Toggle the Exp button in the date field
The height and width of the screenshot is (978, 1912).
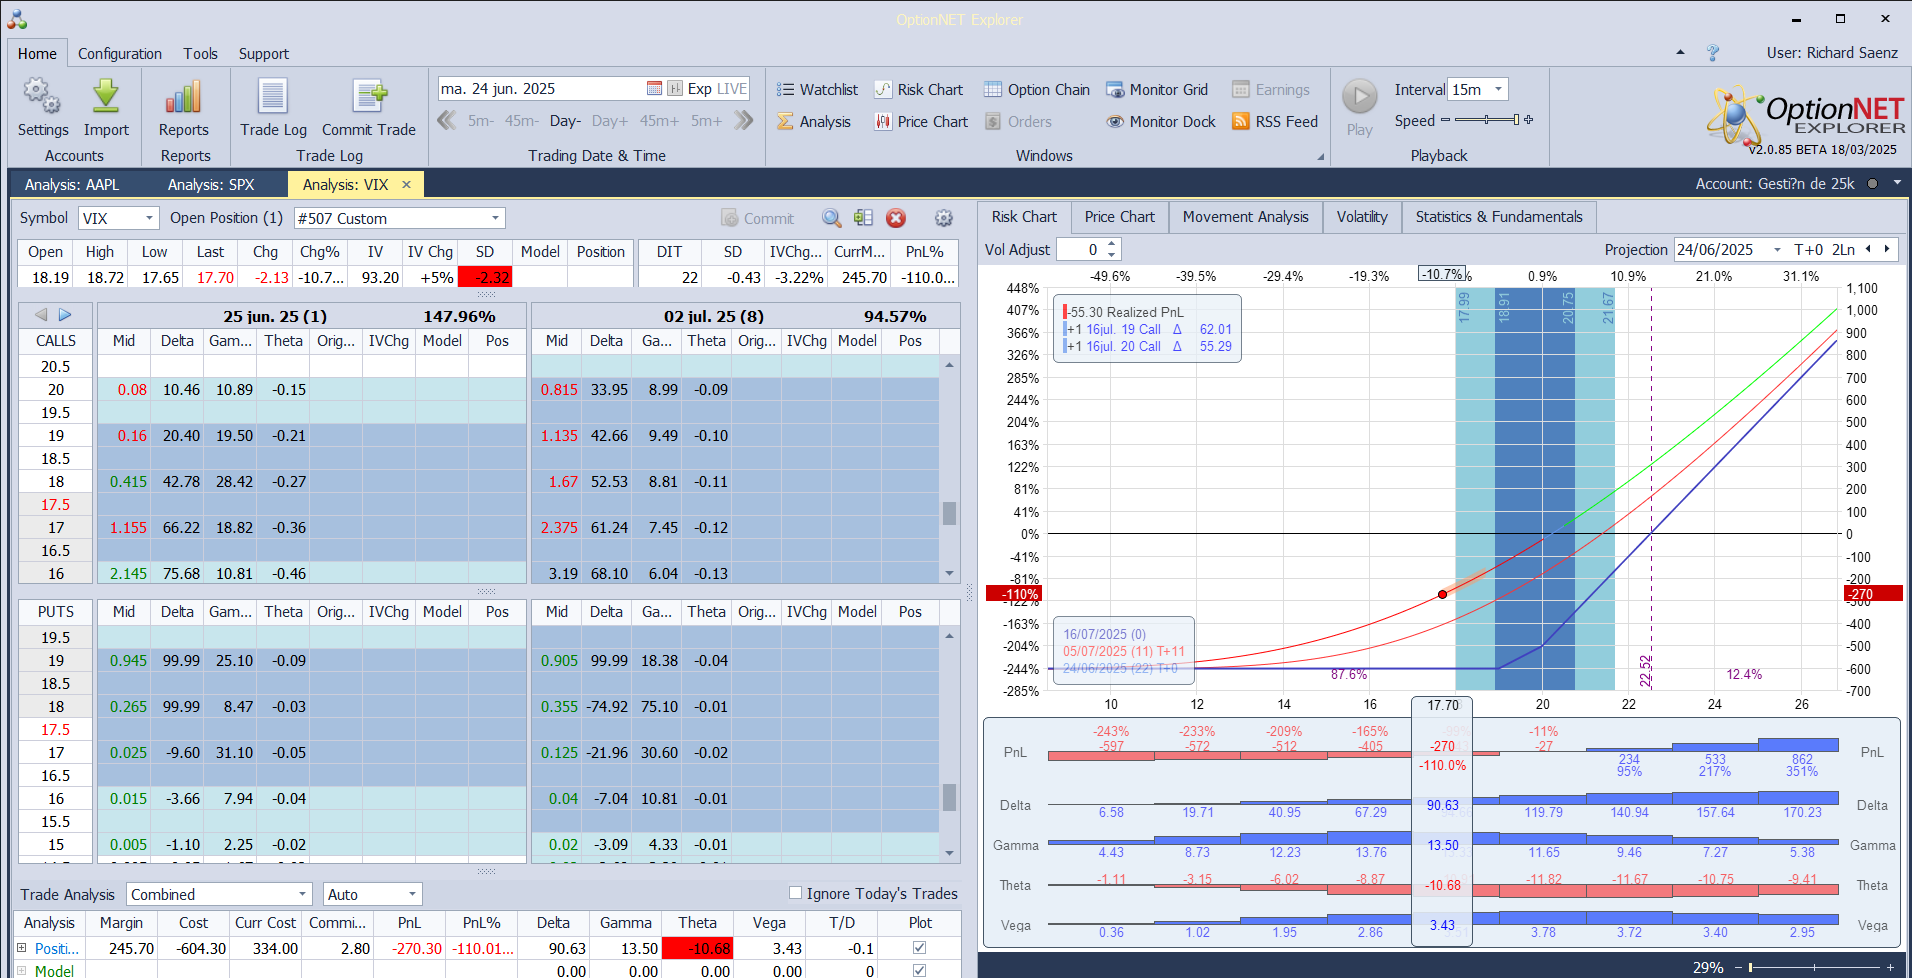coord(700,89)
